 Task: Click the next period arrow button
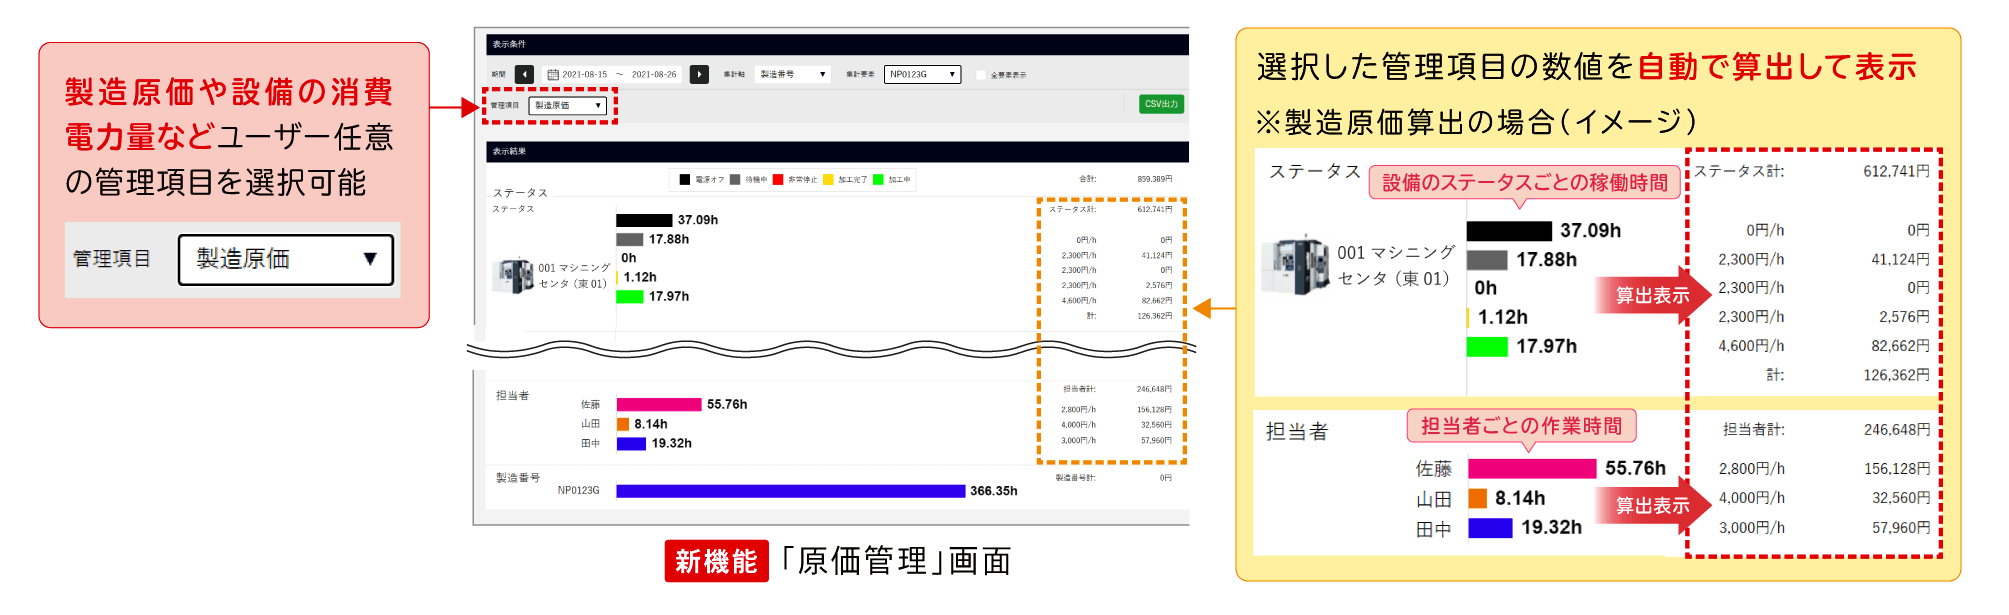click(x=699, y=74)
